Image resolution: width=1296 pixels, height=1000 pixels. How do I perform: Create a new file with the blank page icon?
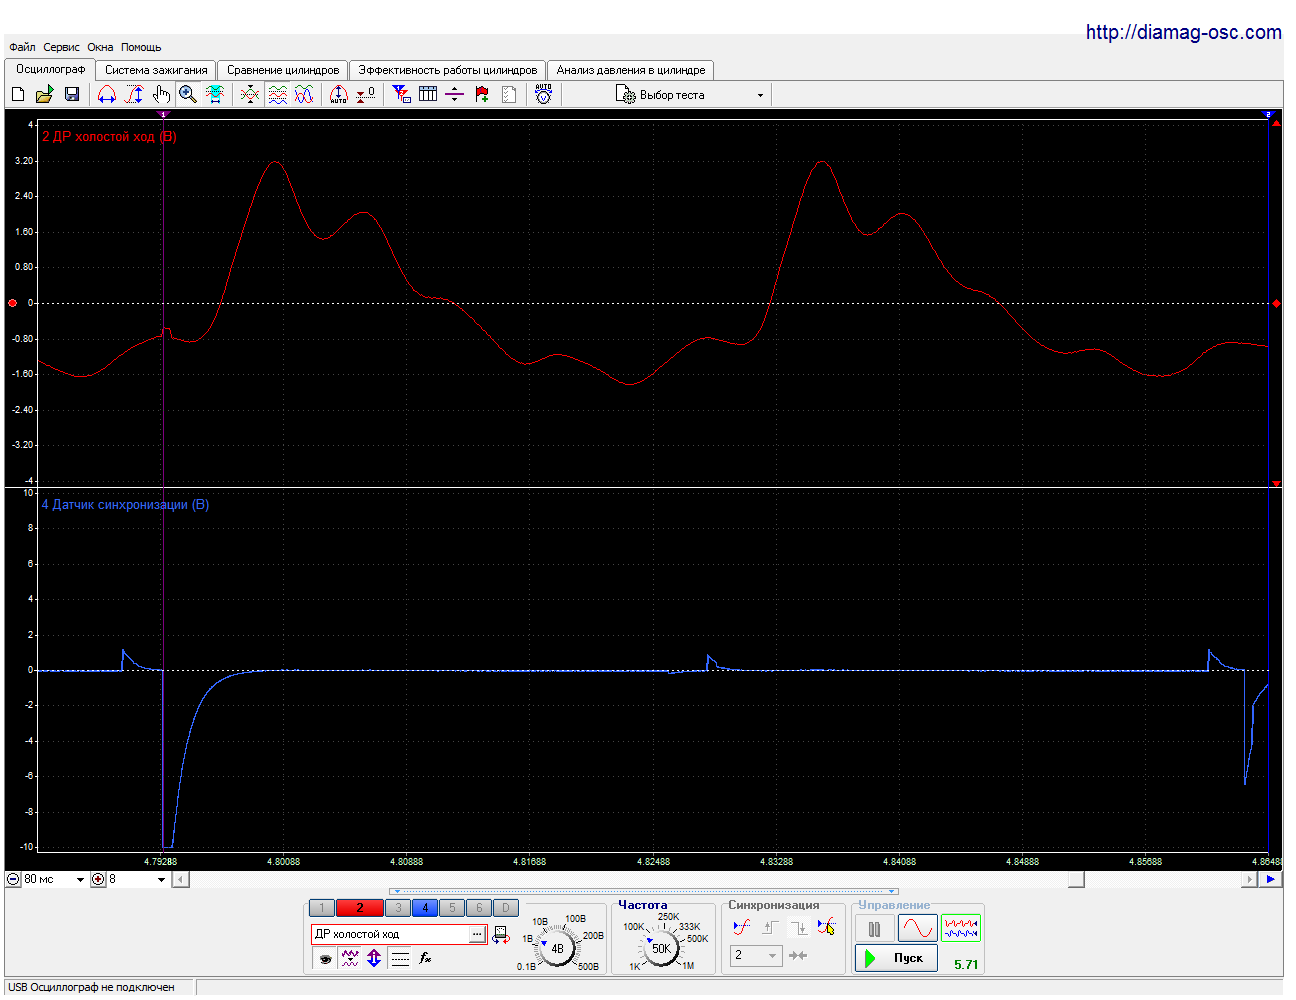(x=18, y=94)
